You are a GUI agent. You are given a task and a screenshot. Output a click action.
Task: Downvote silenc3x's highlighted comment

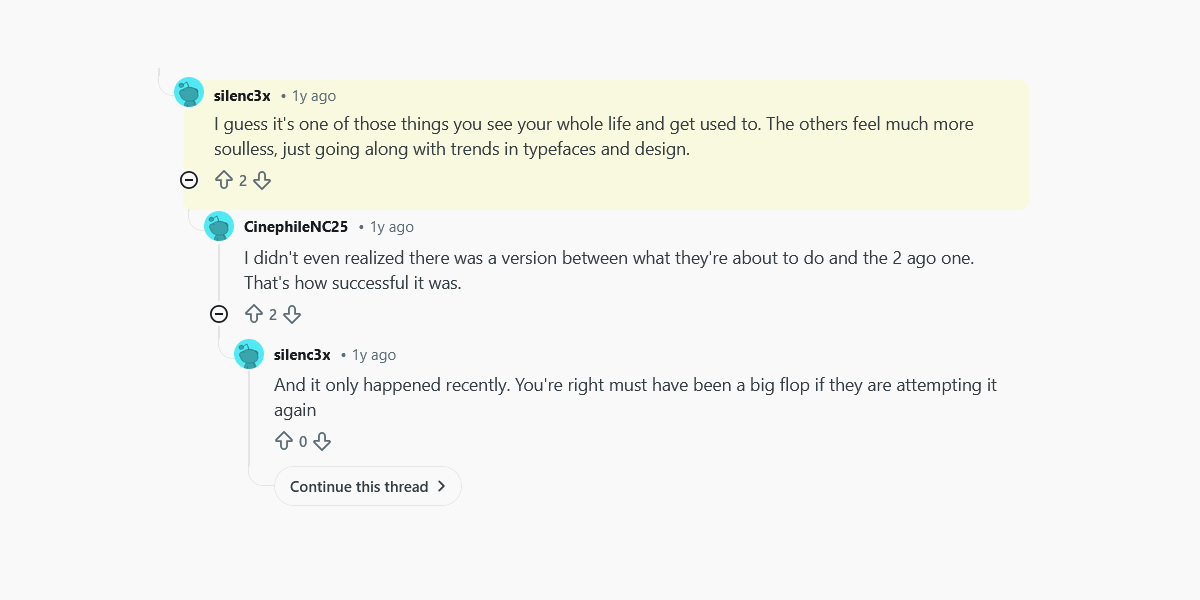[x=262, y=180]
